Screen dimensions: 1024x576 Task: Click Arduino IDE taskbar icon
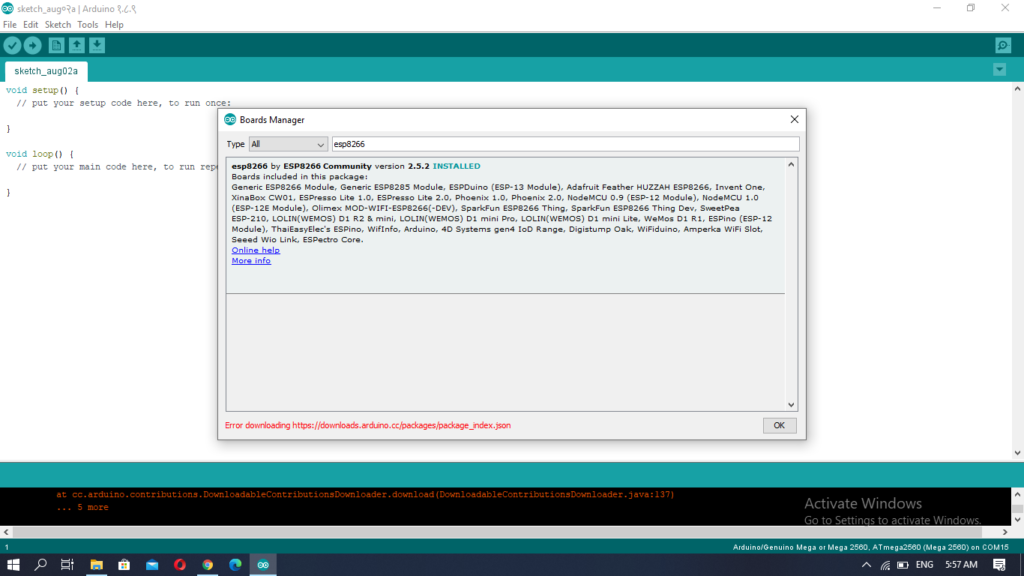(263, 565)
